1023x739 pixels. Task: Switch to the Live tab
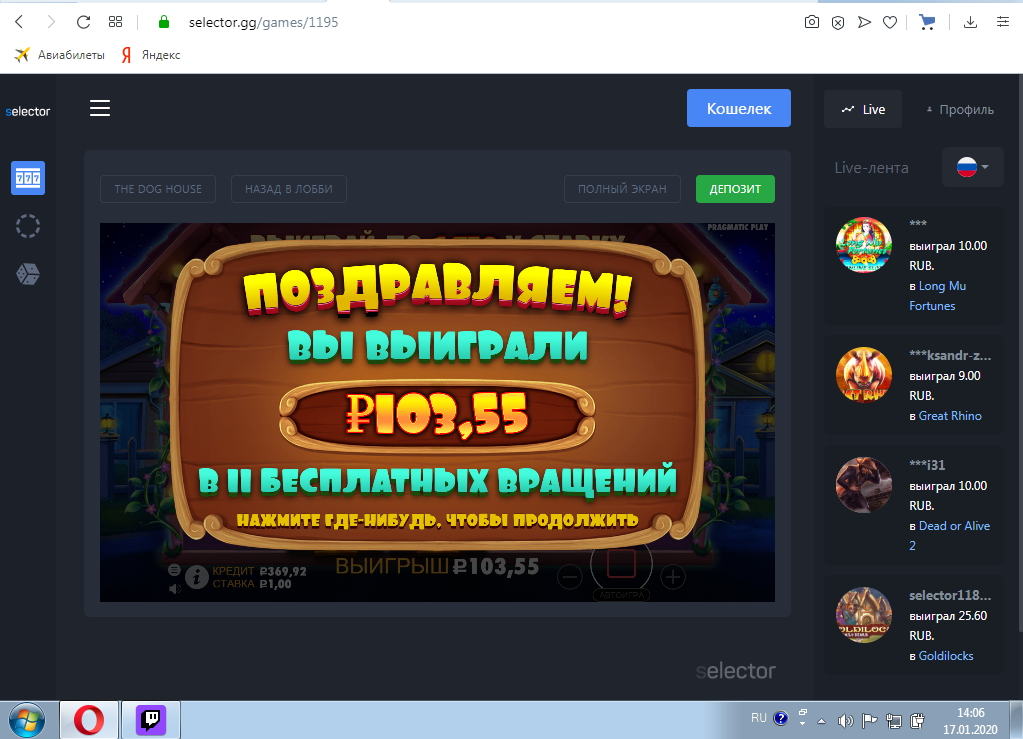(x=863, y=110)
